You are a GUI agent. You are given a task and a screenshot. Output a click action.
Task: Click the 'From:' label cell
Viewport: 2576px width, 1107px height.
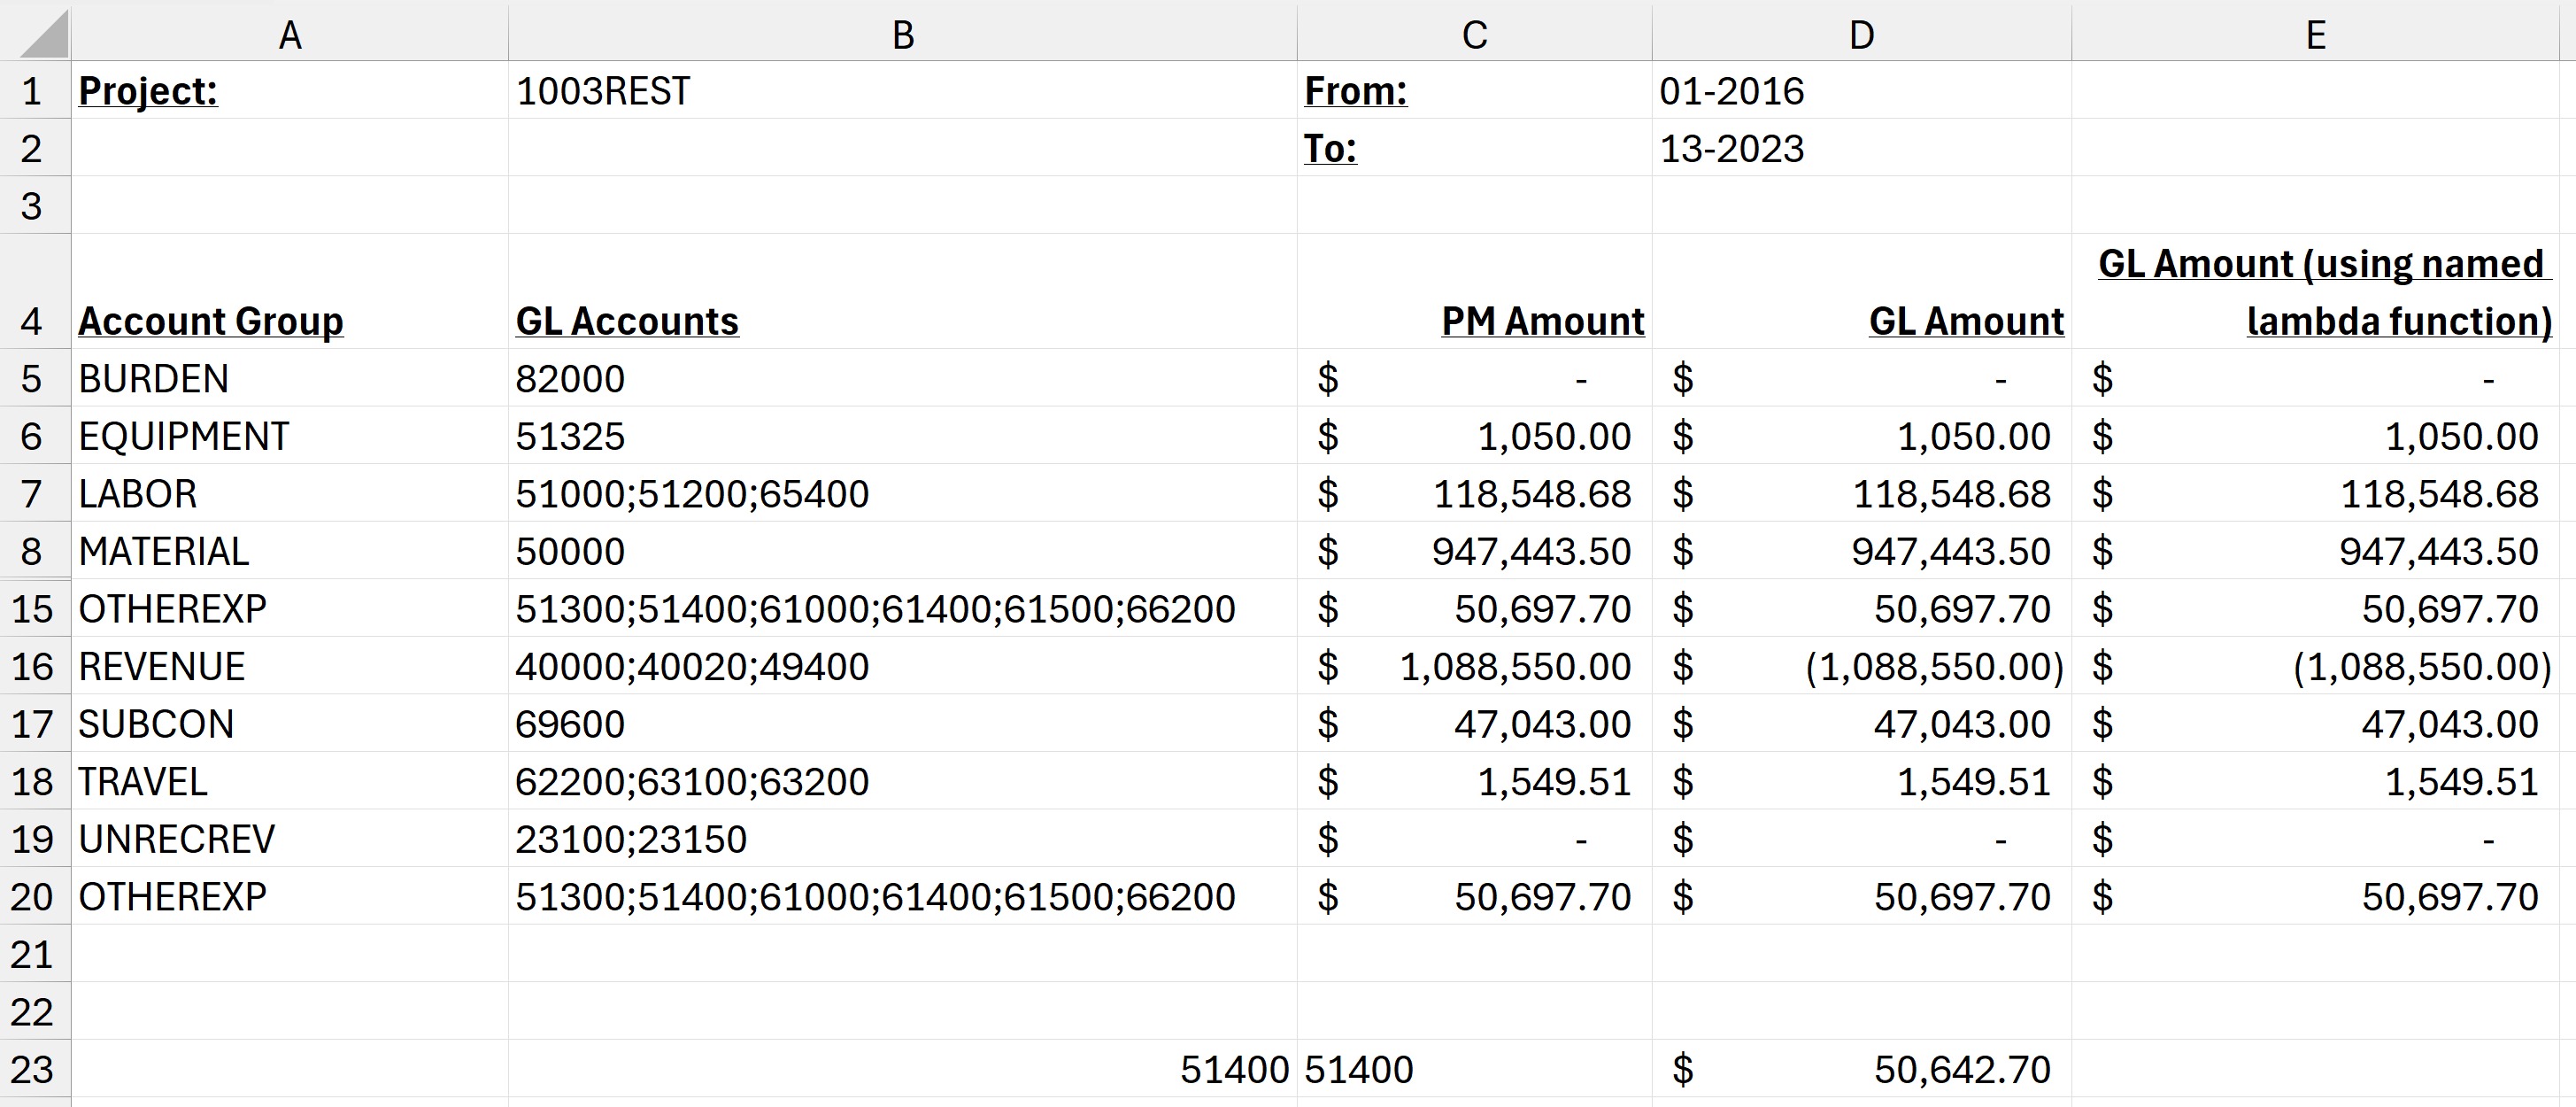coord(1475,90)
